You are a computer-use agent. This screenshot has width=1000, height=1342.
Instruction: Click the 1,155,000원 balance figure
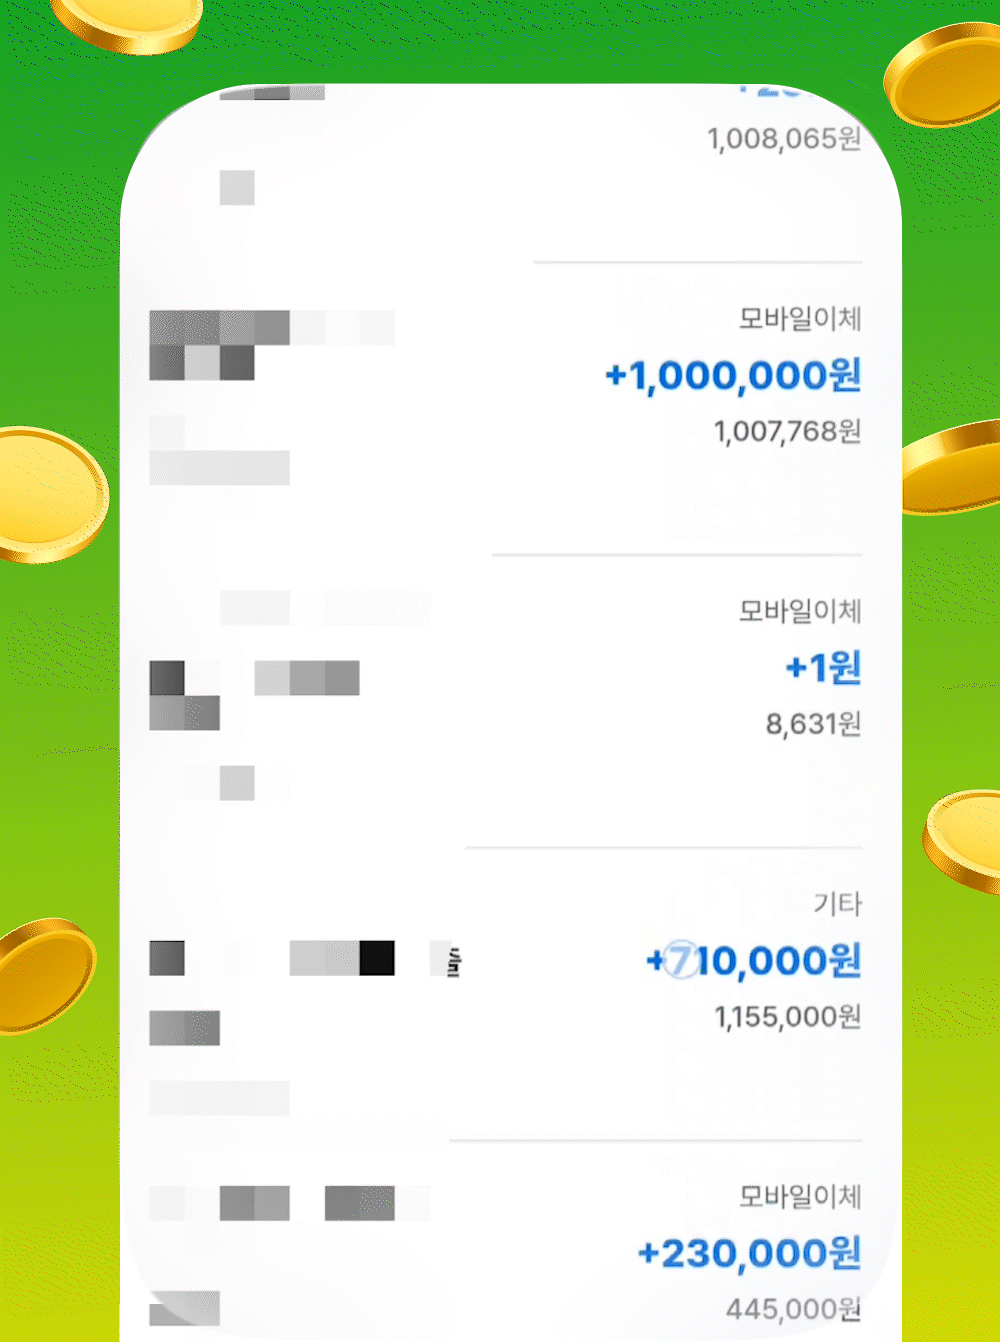(787, 1017)
